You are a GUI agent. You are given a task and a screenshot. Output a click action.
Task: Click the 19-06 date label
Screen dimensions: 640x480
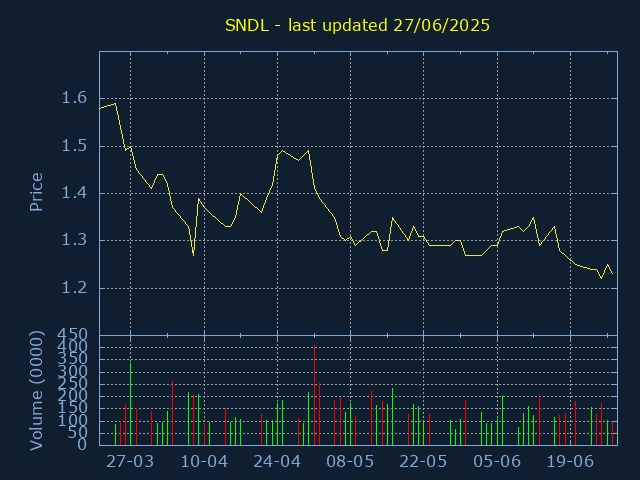[x=570, y=462]
